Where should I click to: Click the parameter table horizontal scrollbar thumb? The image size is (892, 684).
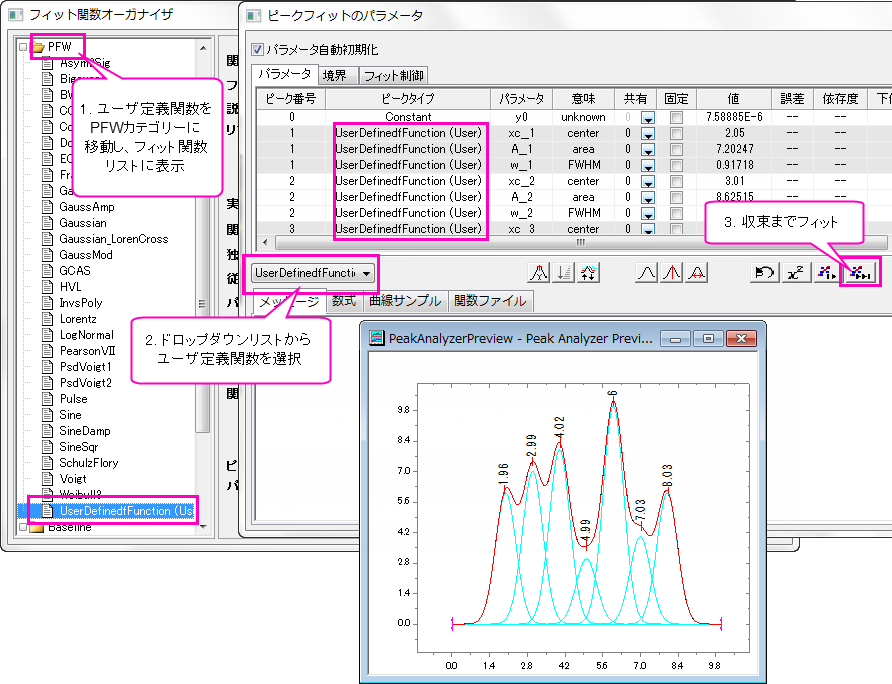581,242
